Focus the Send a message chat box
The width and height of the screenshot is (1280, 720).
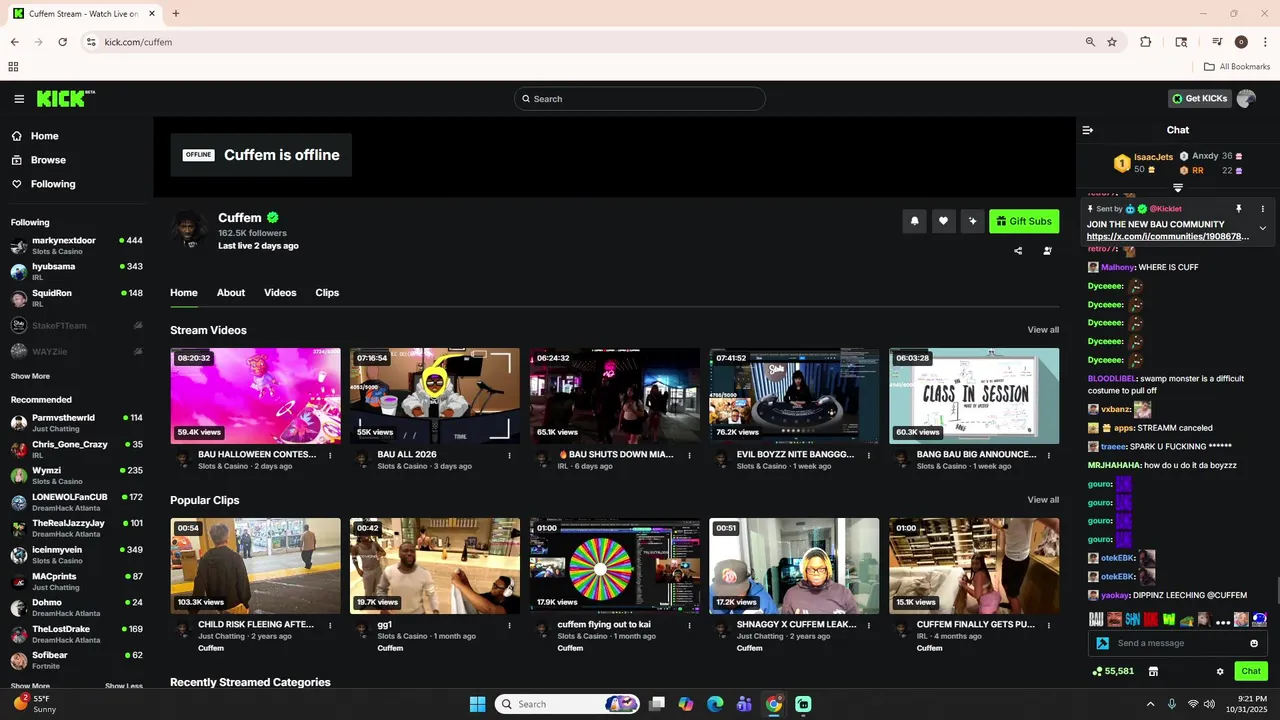(x=1178, y=643)
